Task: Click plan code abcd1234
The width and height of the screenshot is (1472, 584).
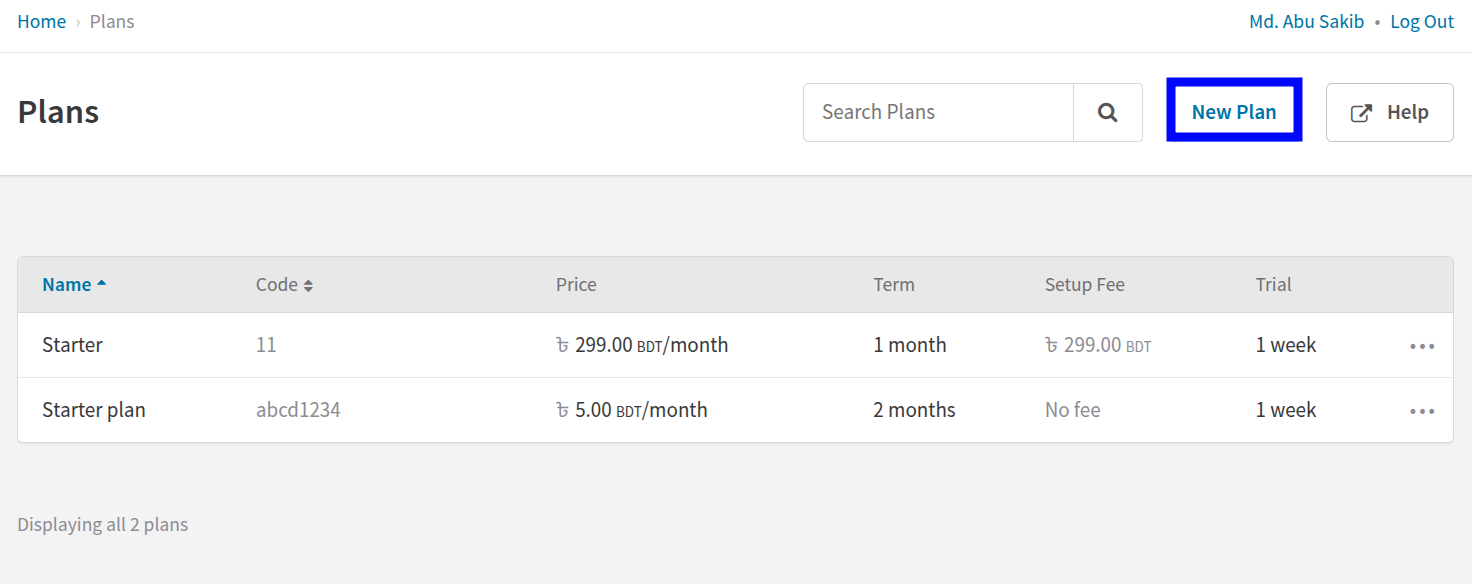Action: [x=298, y=410]
